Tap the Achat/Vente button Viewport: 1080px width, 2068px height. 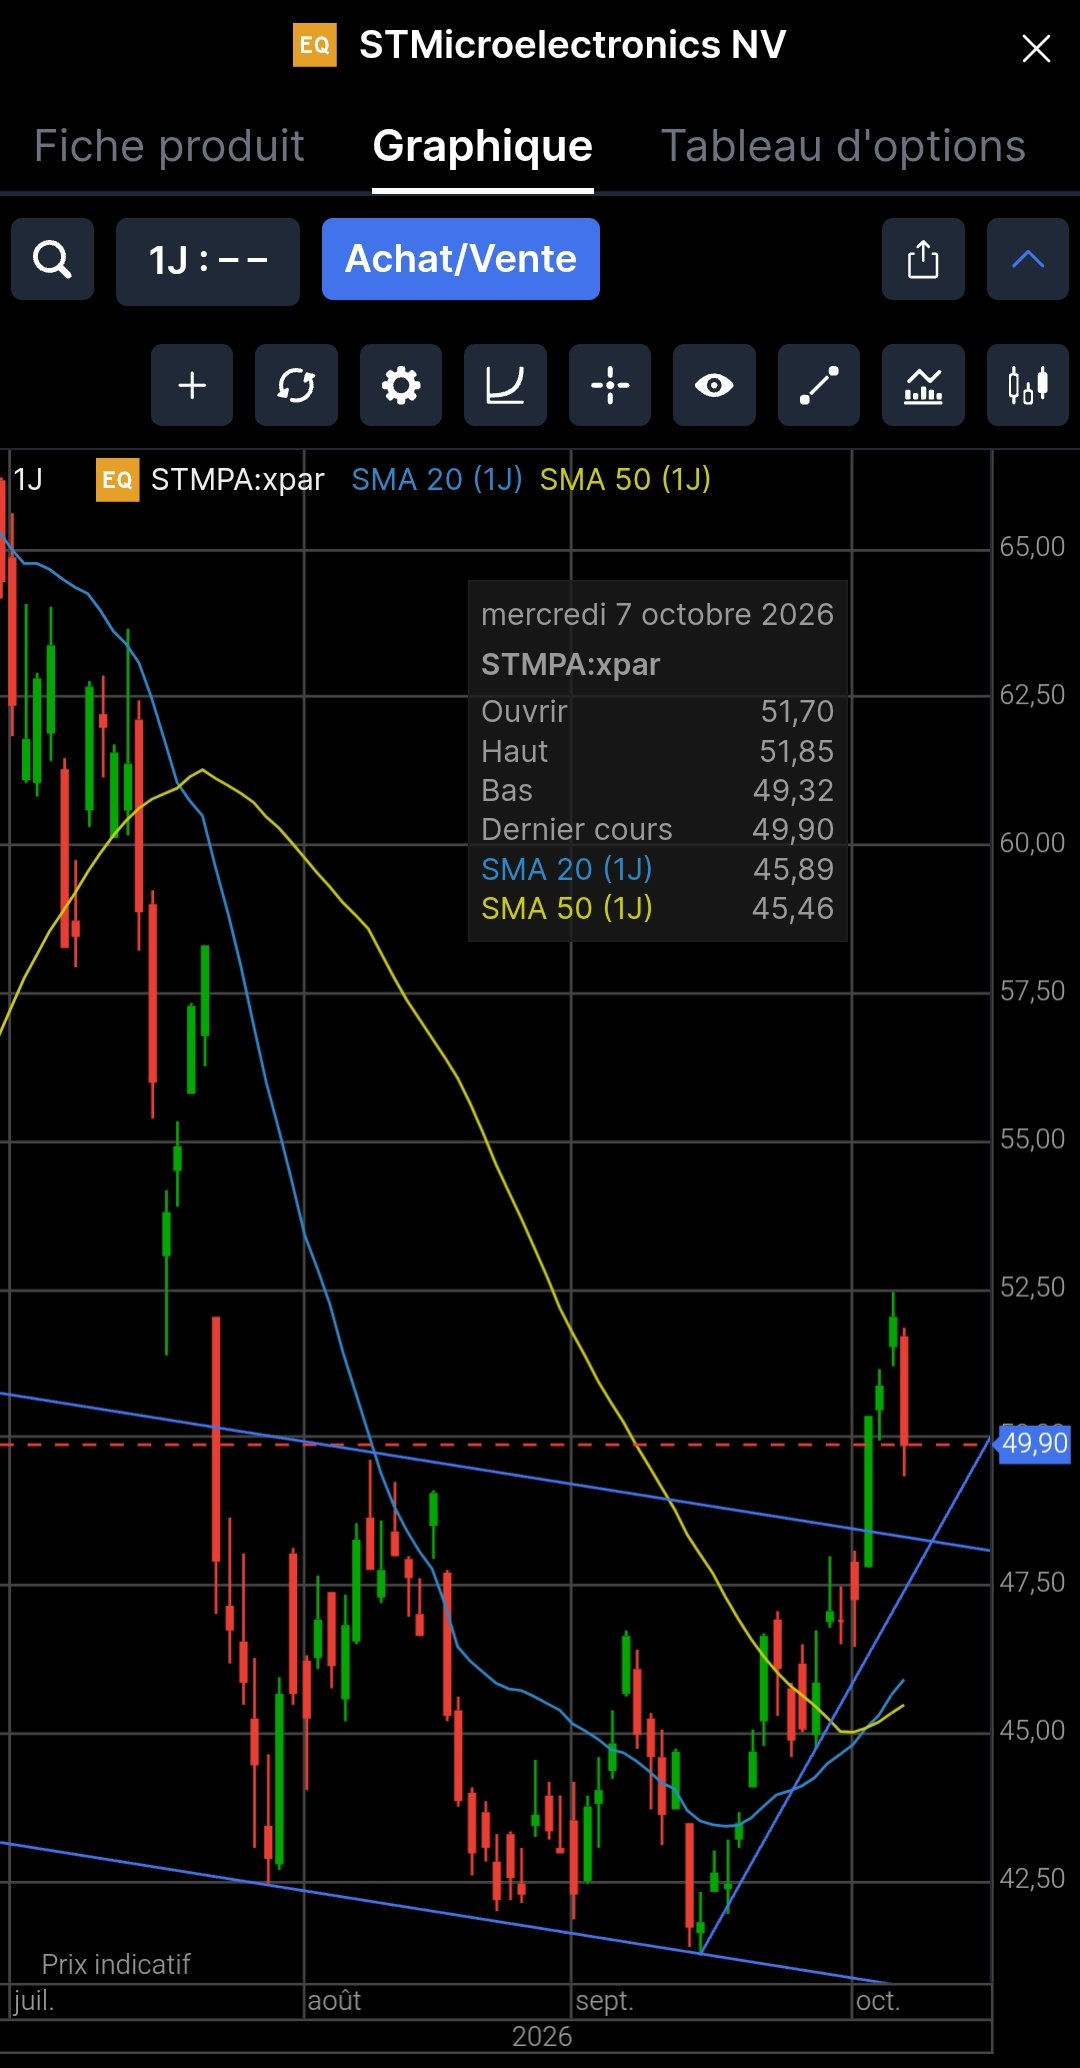pyautogui.click(x=461, y=259)
